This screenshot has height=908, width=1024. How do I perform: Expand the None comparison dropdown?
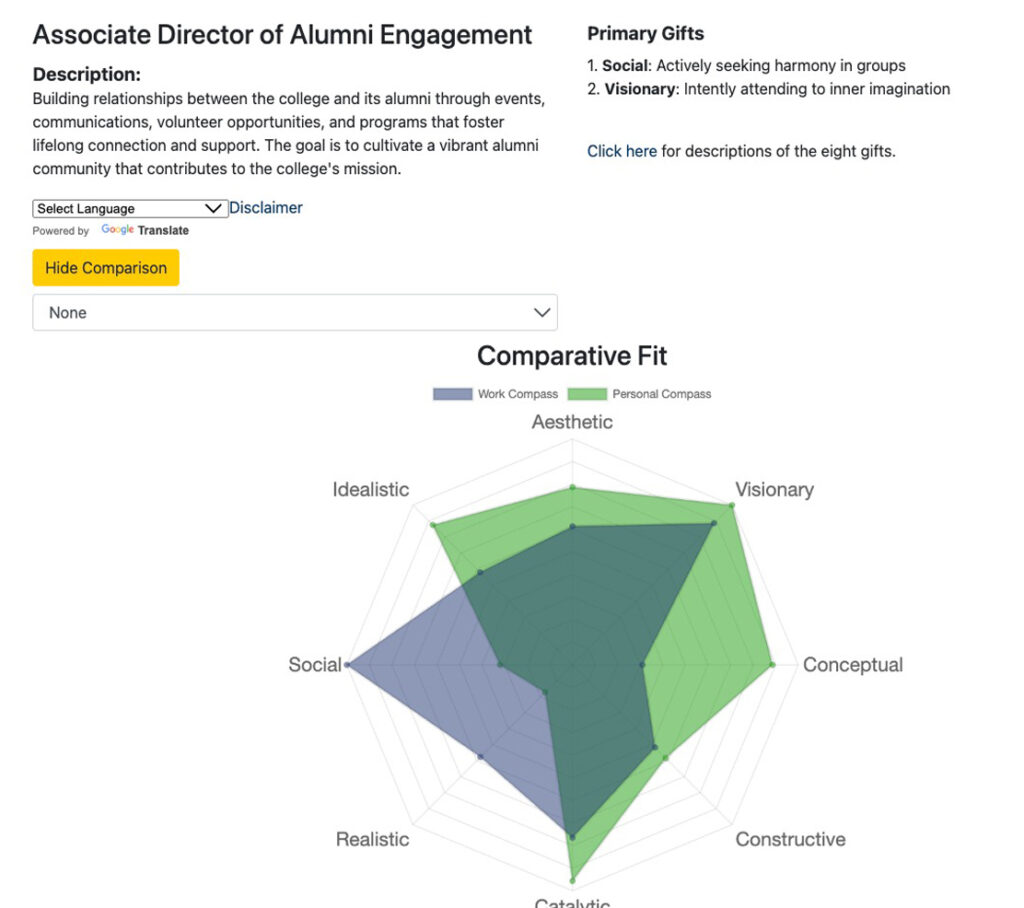pyautogui.click(x=294, y=313)
